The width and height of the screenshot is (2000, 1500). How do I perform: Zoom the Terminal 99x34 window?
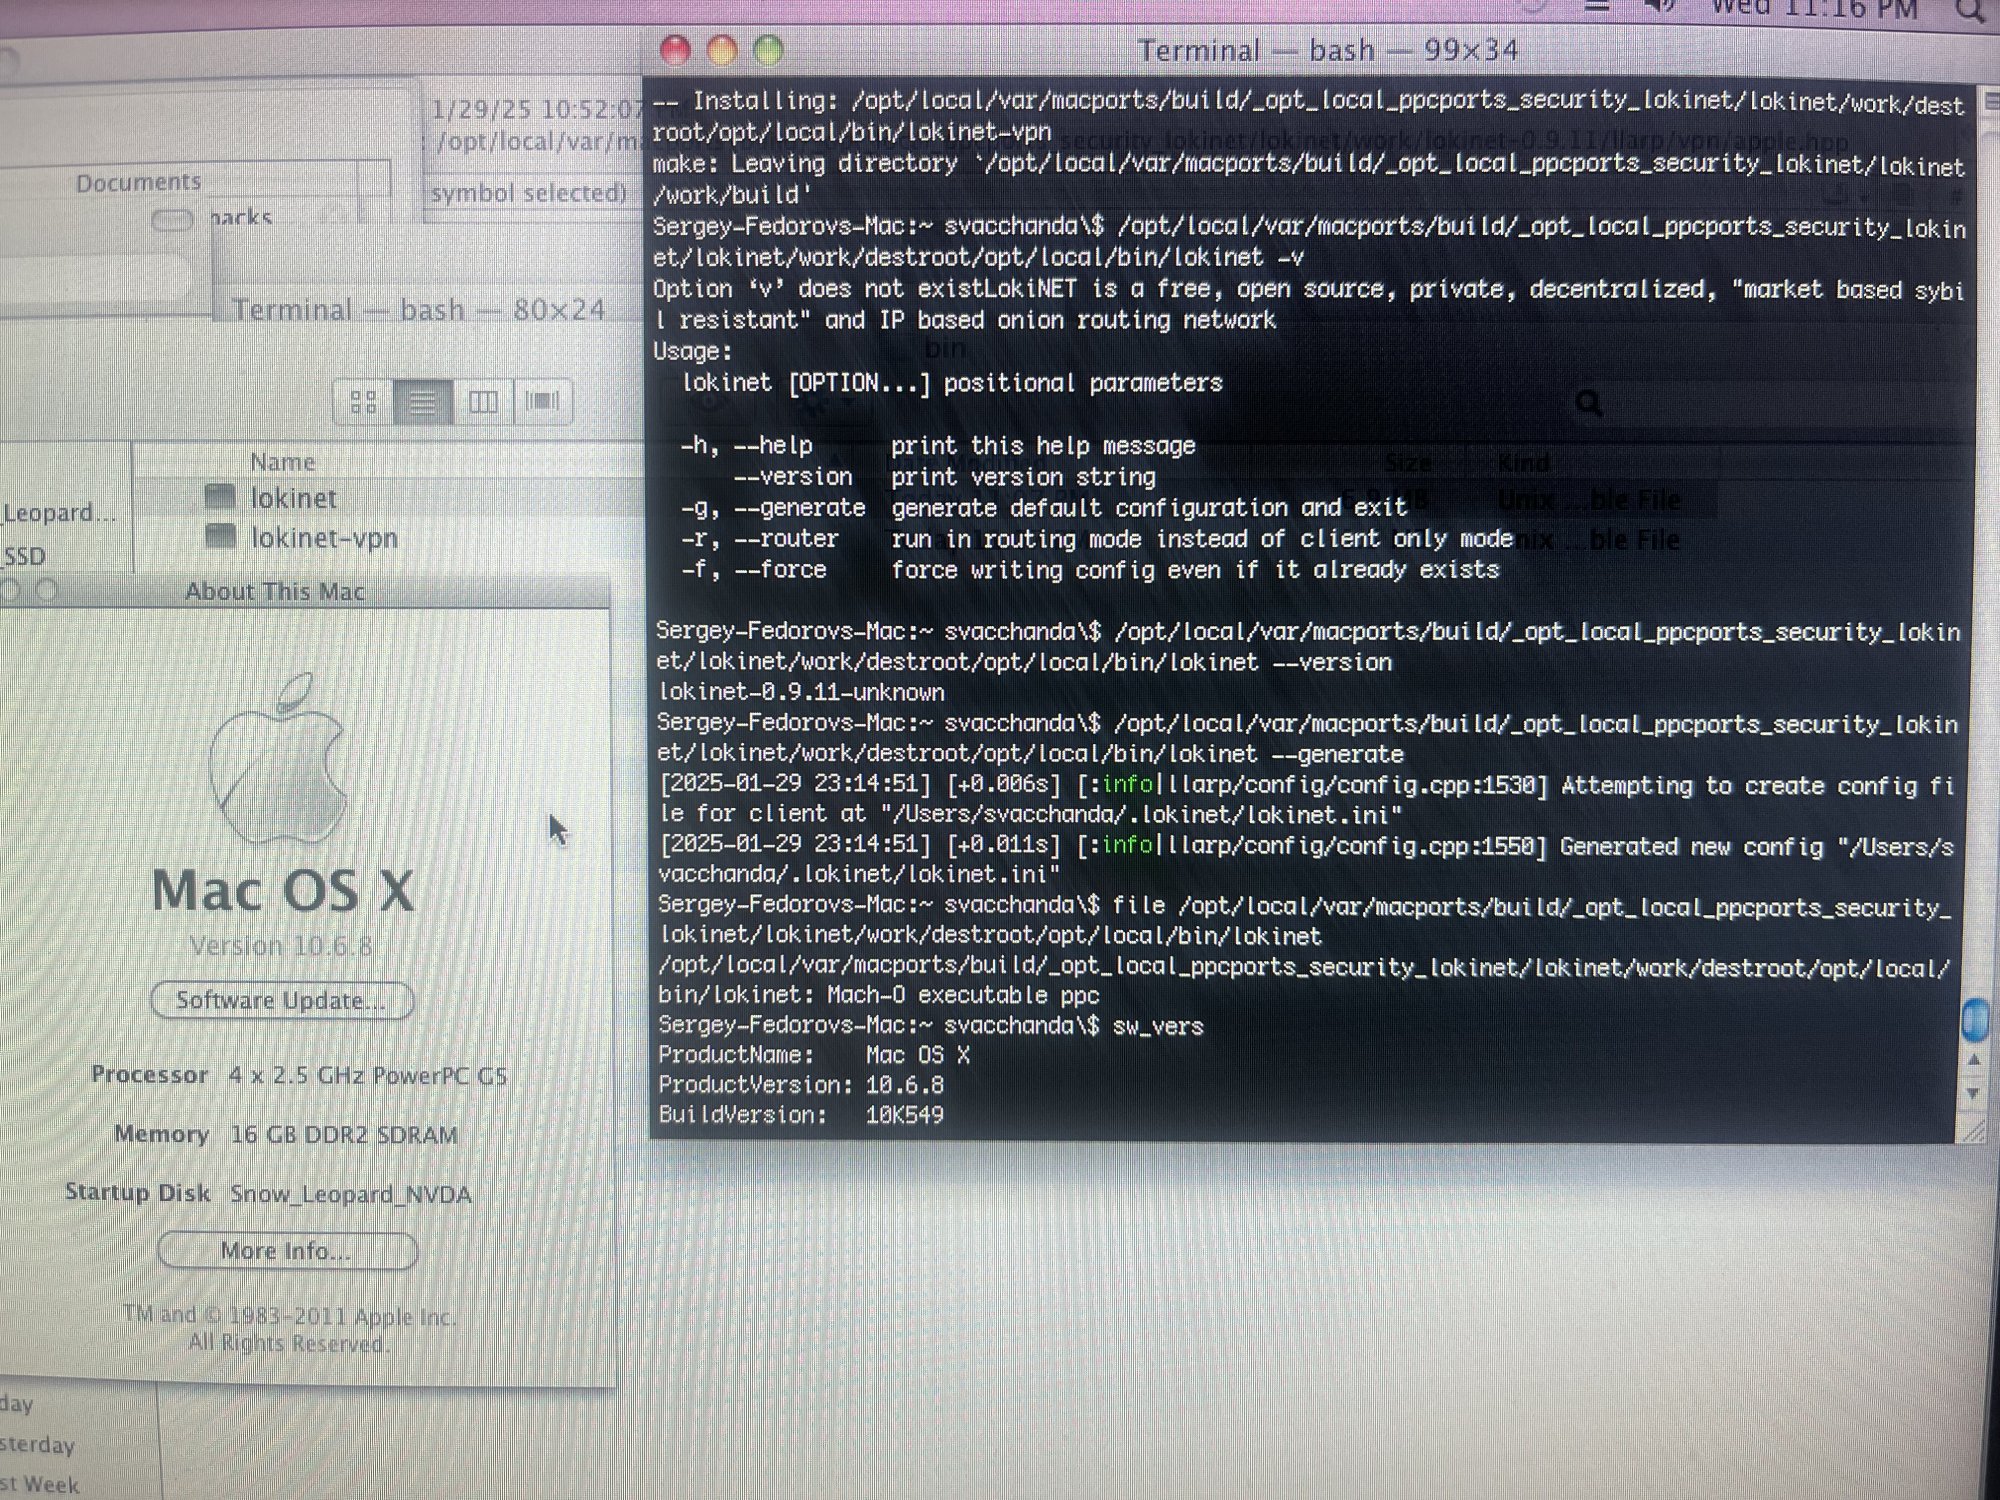point(768,50)
